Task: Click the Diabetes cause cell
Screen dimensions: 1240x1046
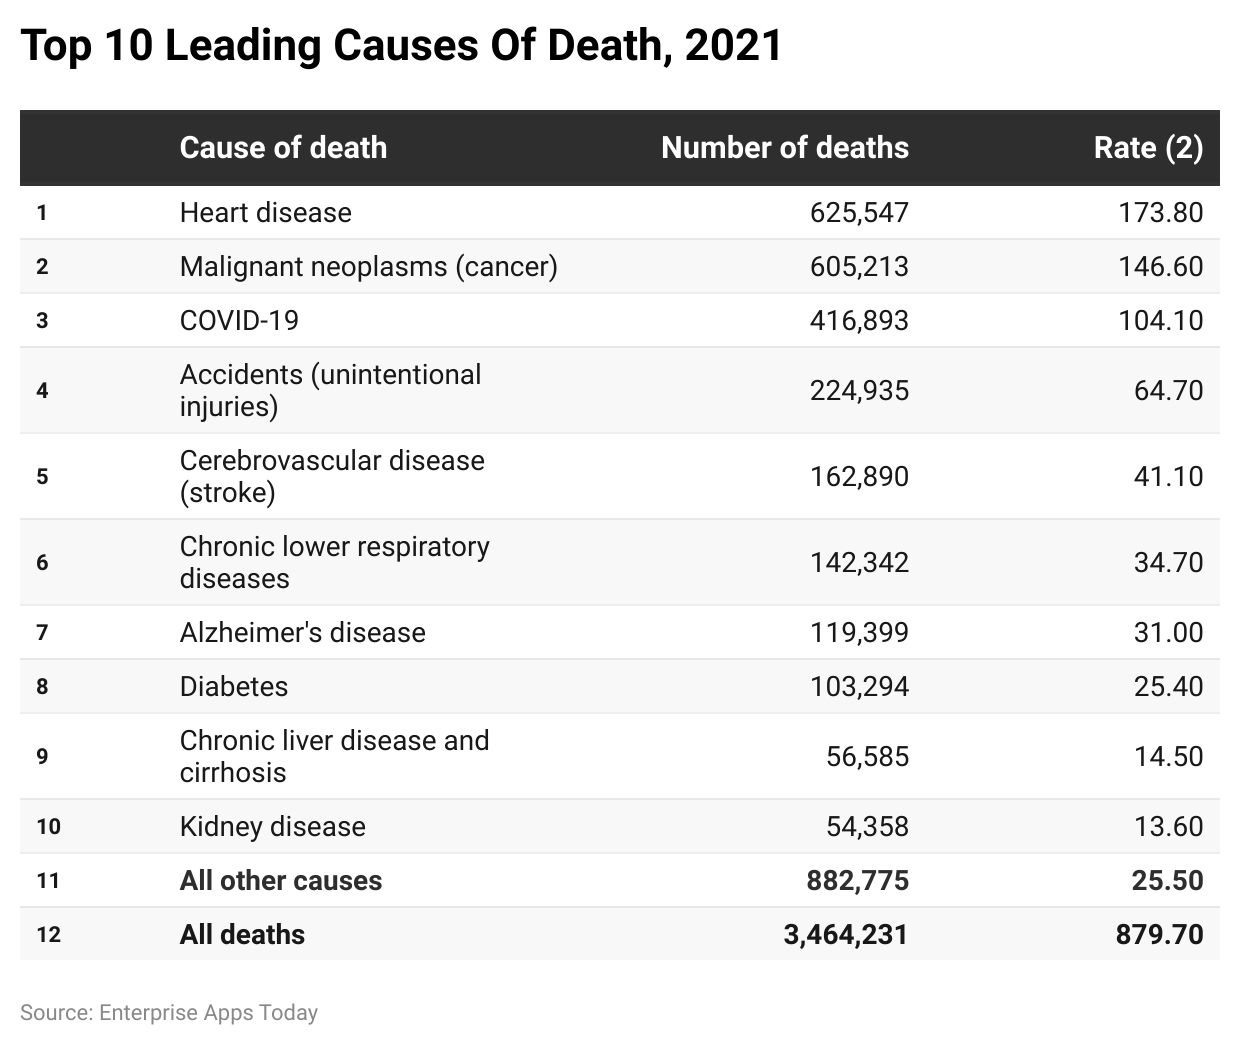Action: [x=234, y=686]
